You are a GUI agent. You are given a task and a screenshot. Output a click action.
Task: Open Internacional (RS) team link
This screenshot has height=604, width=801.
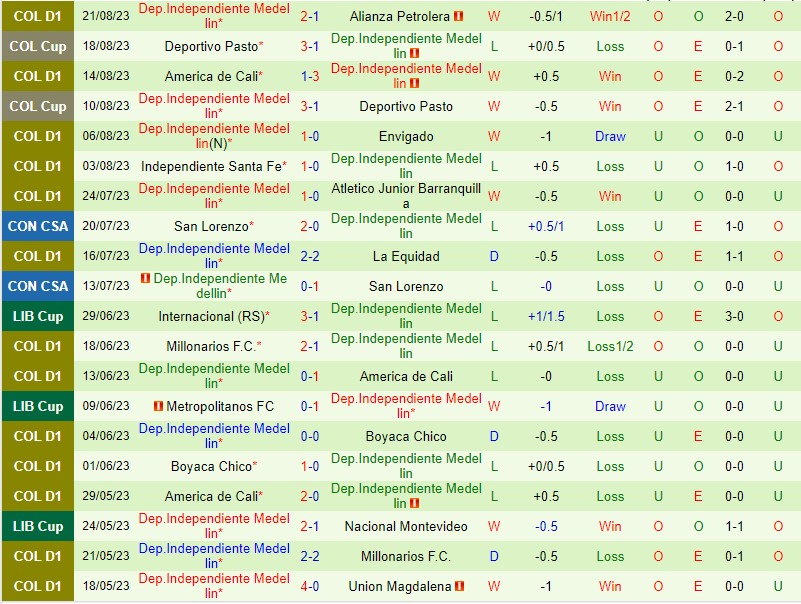point(211,317)
